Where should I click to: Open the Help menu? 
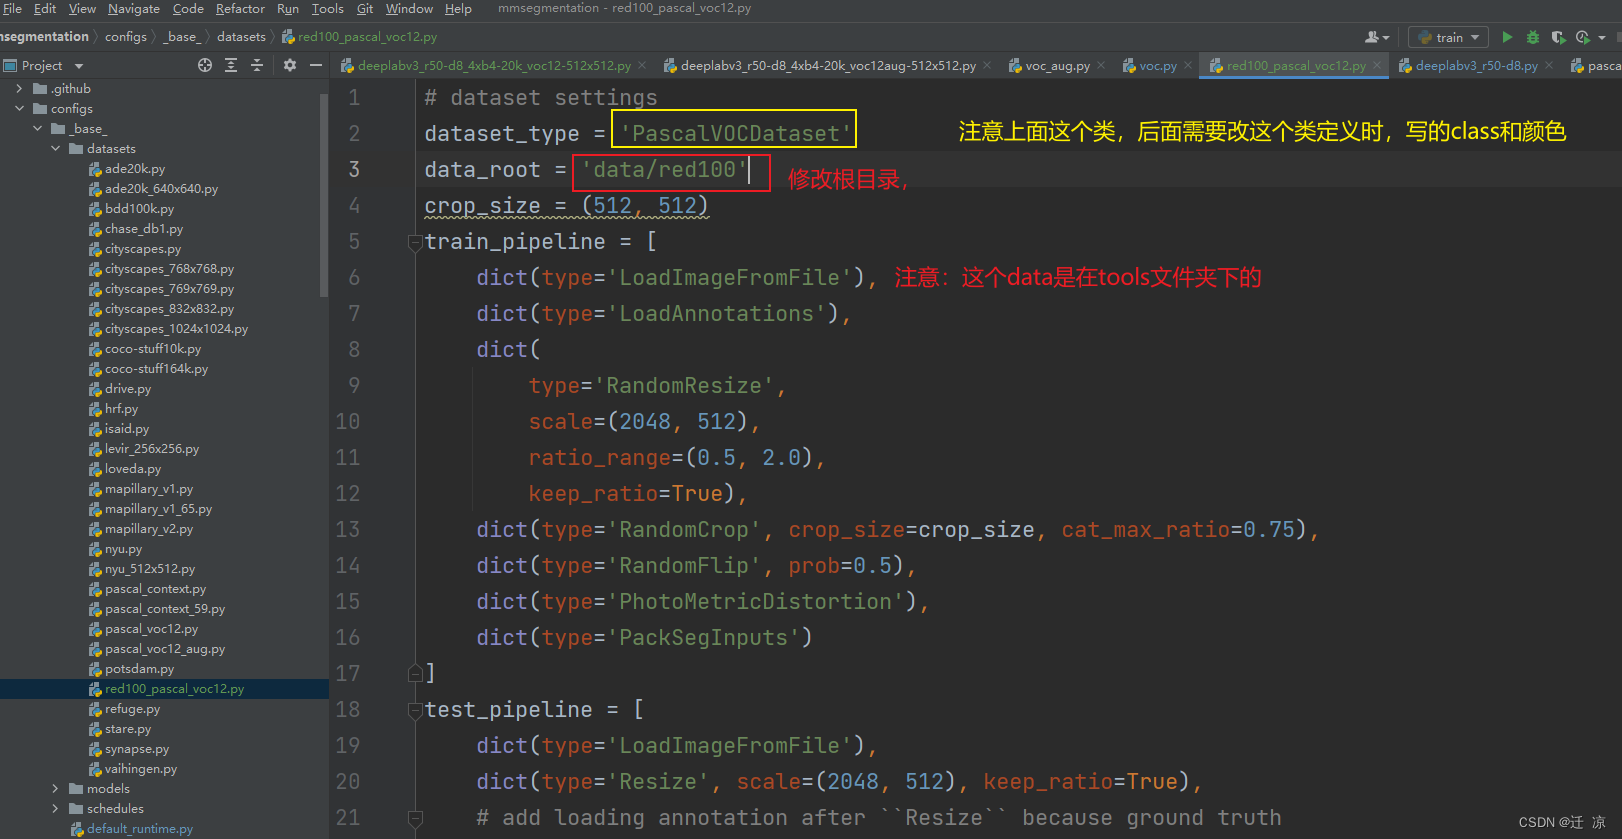458,9
